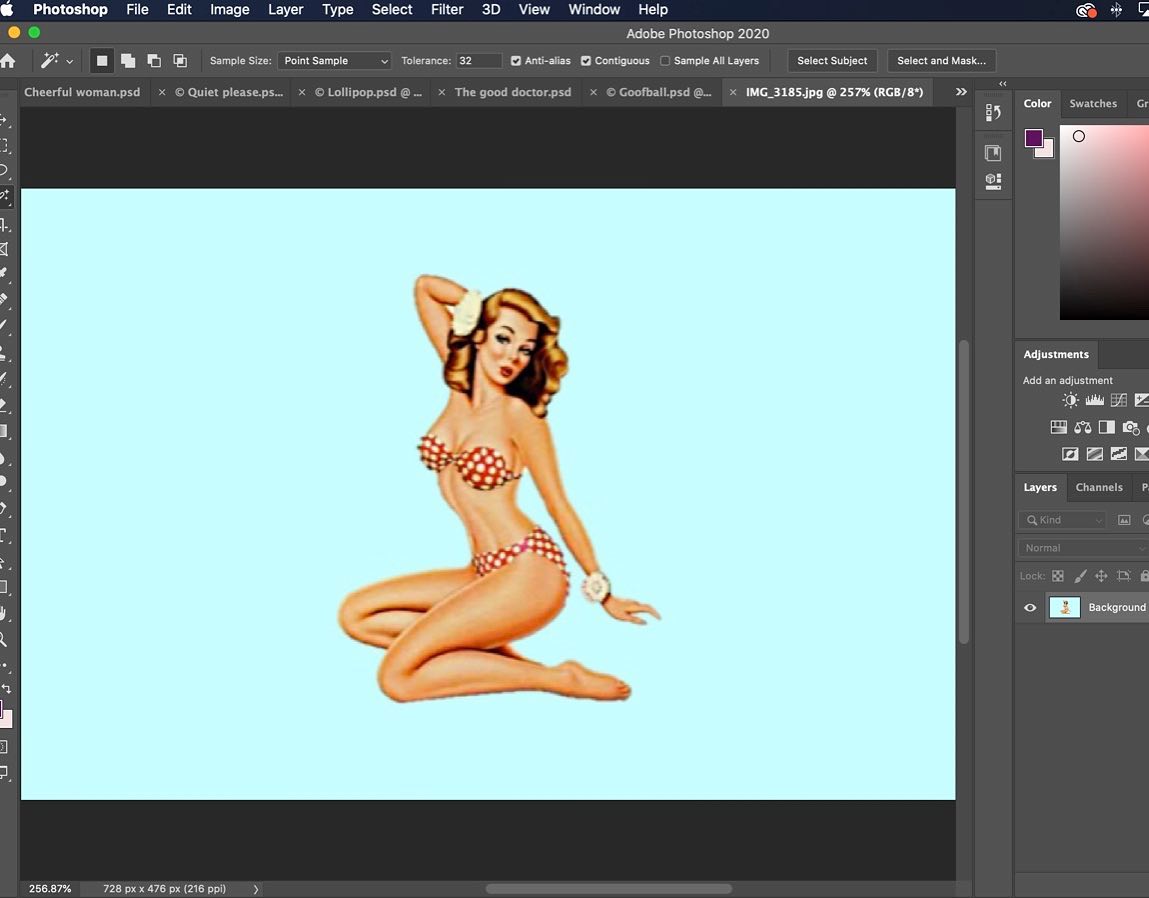Hide the Background layer eye icon
Image resolution: width=1149 pixels, height=898 pixels.
(x=1030, y=608)
